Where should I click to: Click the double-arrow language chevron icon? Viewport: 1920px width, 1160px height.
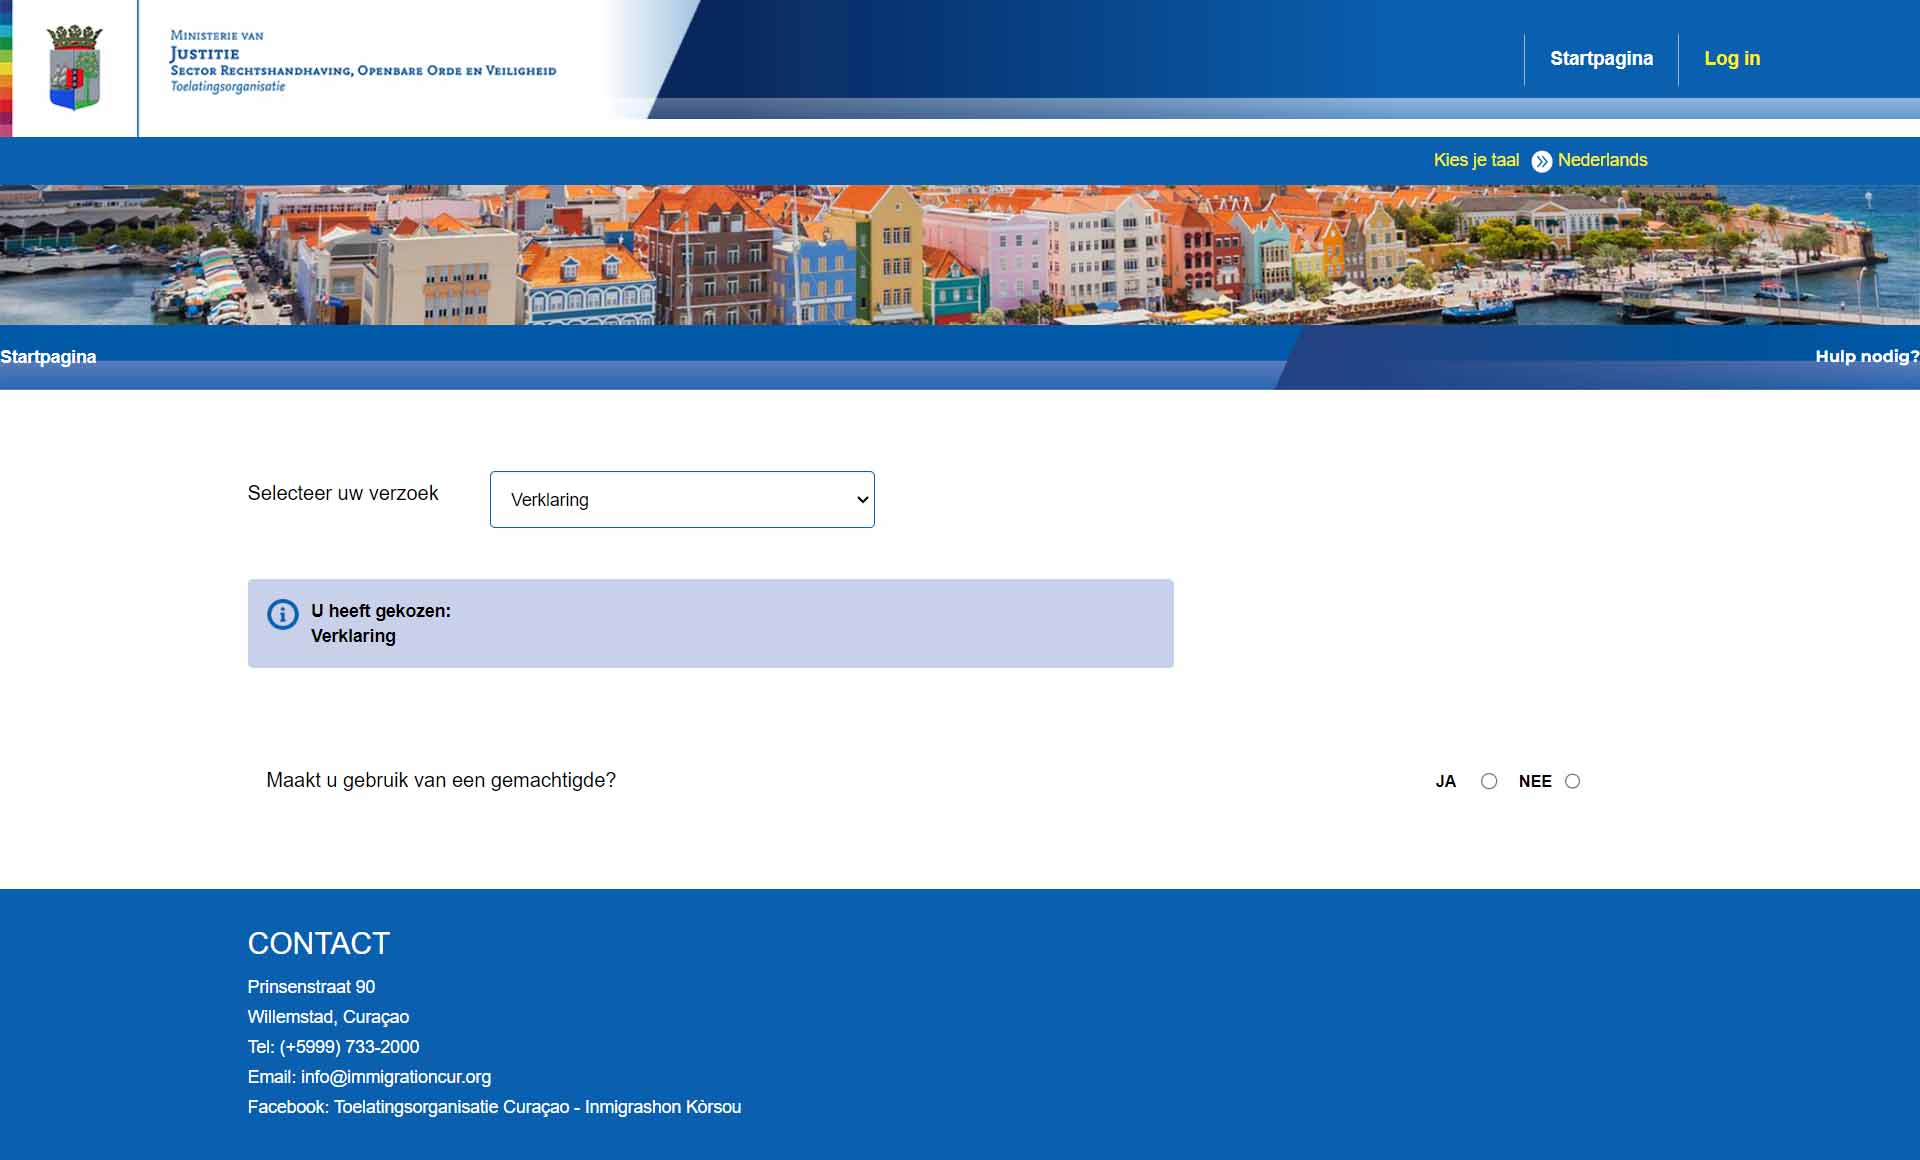tap(1541, 161)
